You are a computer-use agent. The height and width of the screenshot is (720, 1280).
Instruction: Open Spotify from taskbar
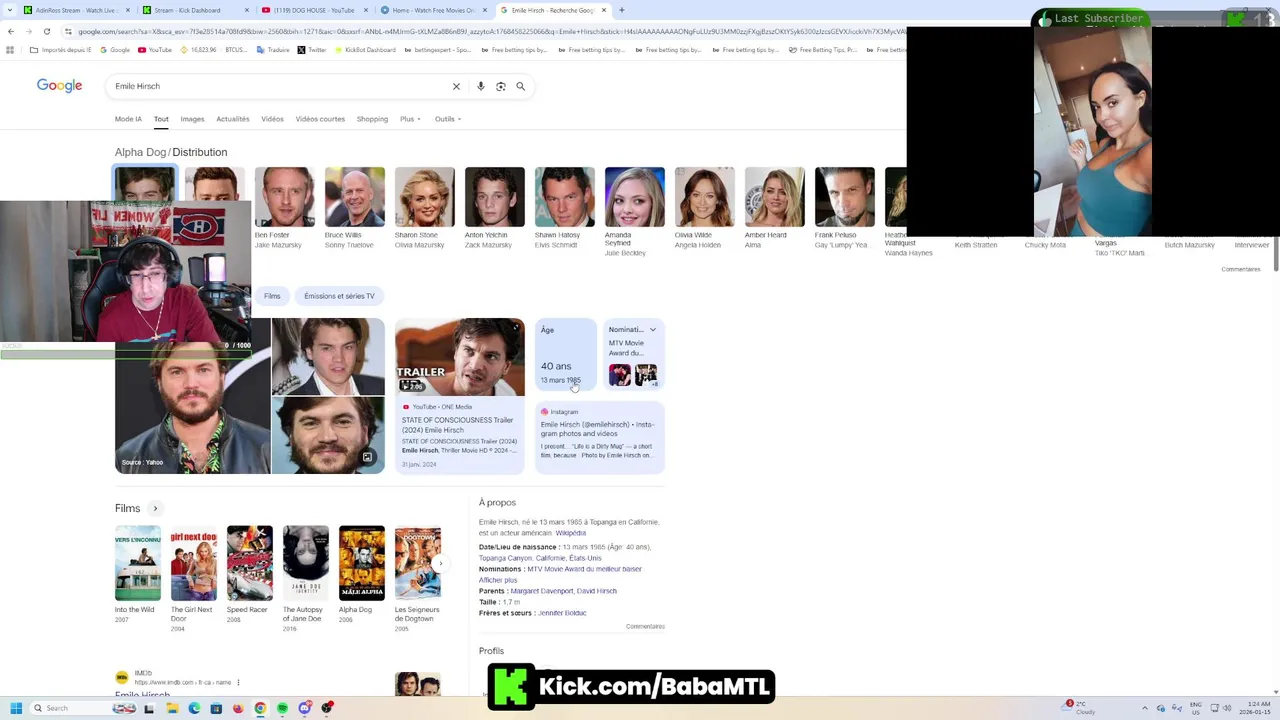[282, 708]
